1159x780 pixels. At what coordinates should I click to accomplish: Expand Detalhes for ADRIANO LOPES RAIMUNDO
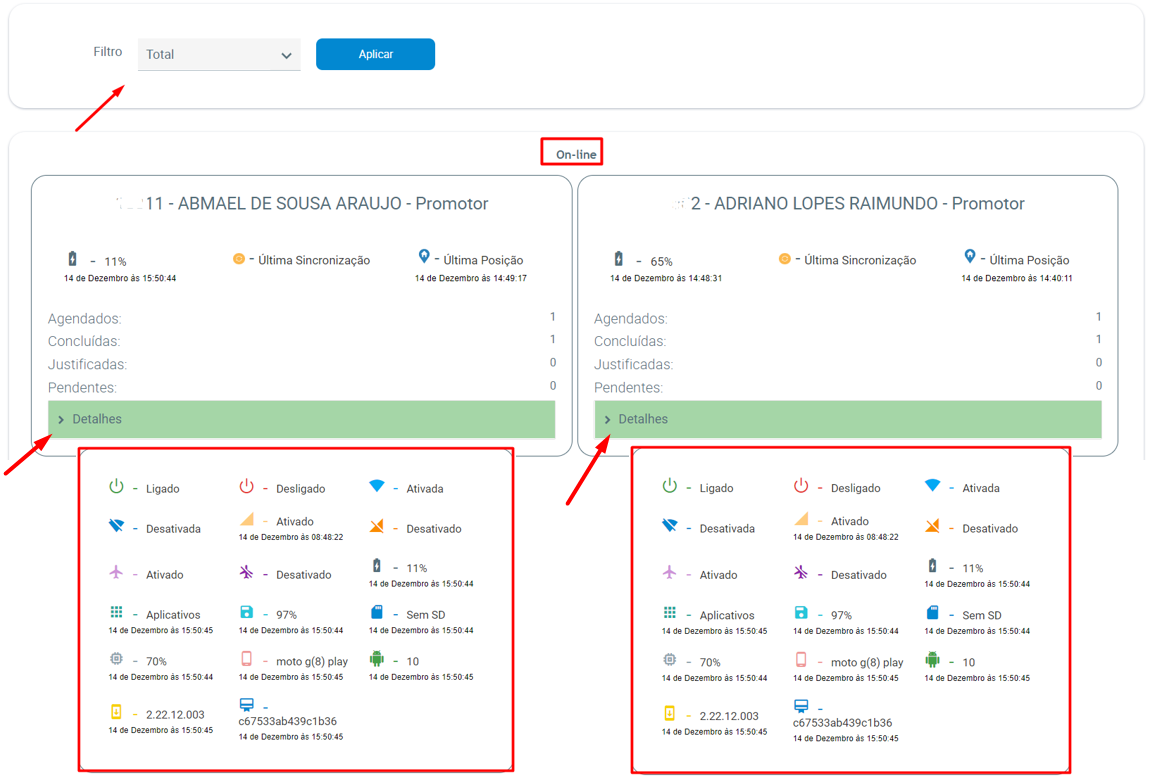848,419
